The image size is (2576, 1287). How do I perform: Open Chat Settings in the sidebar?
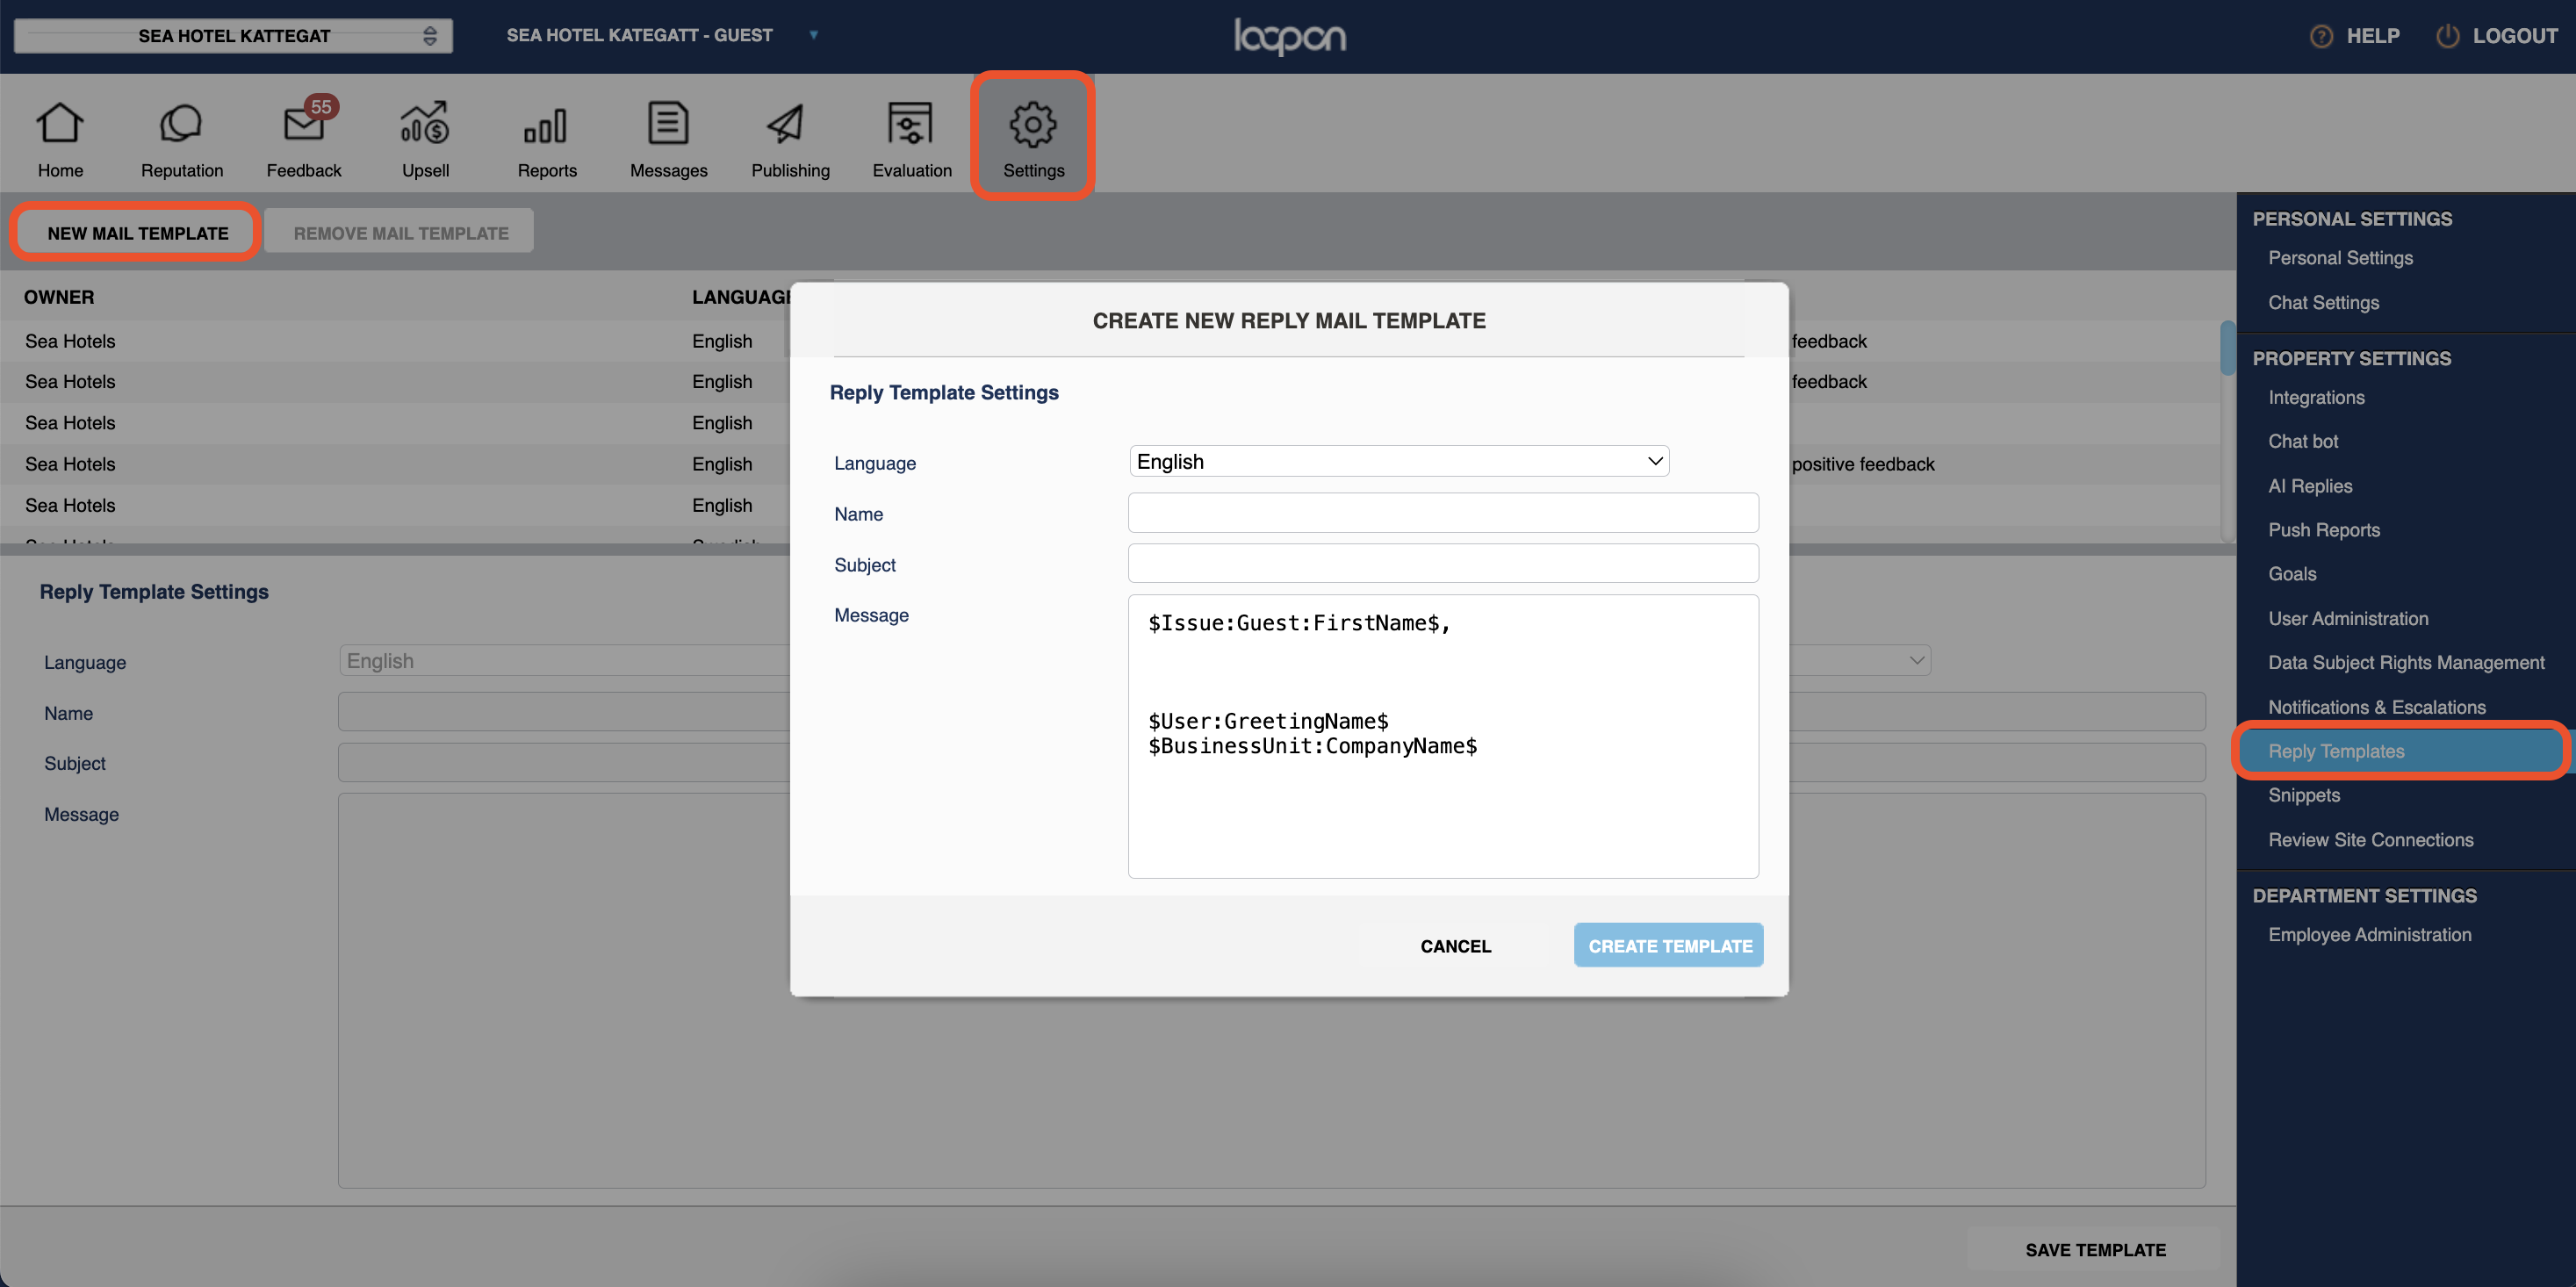(2323, 303)
